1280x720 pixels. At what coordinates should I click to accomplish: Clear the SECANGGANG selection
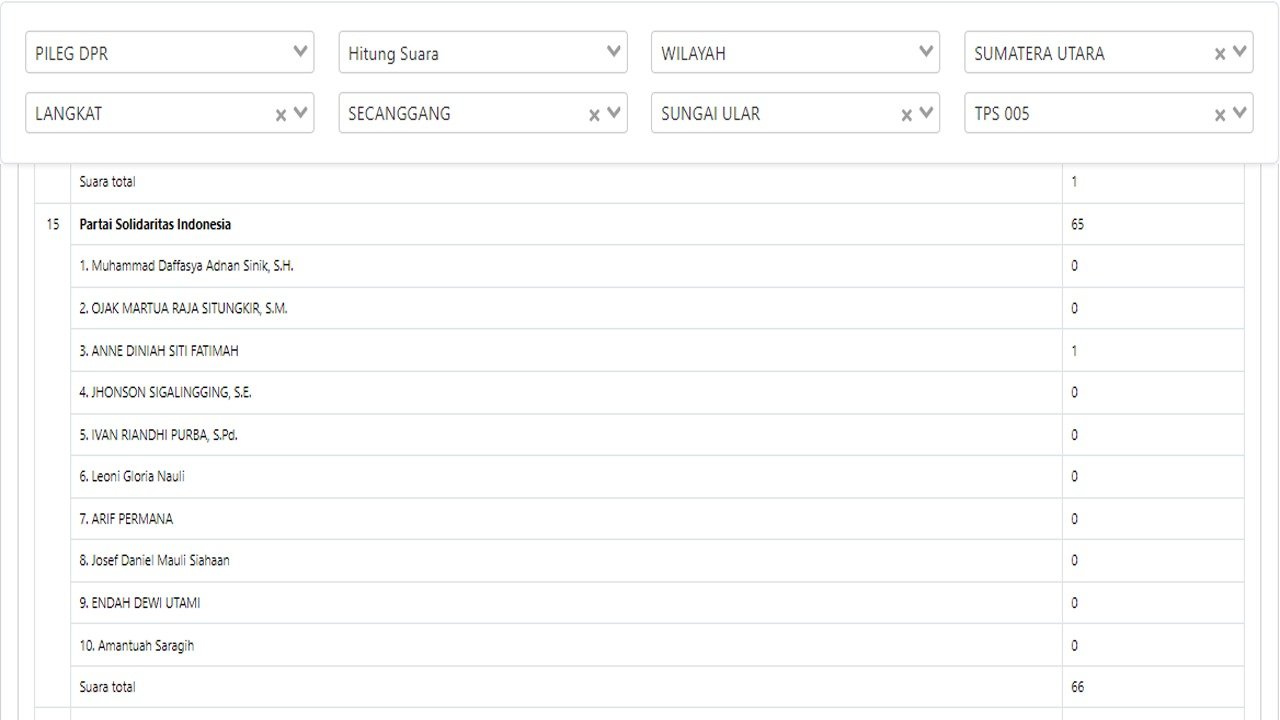pos(594,115)
